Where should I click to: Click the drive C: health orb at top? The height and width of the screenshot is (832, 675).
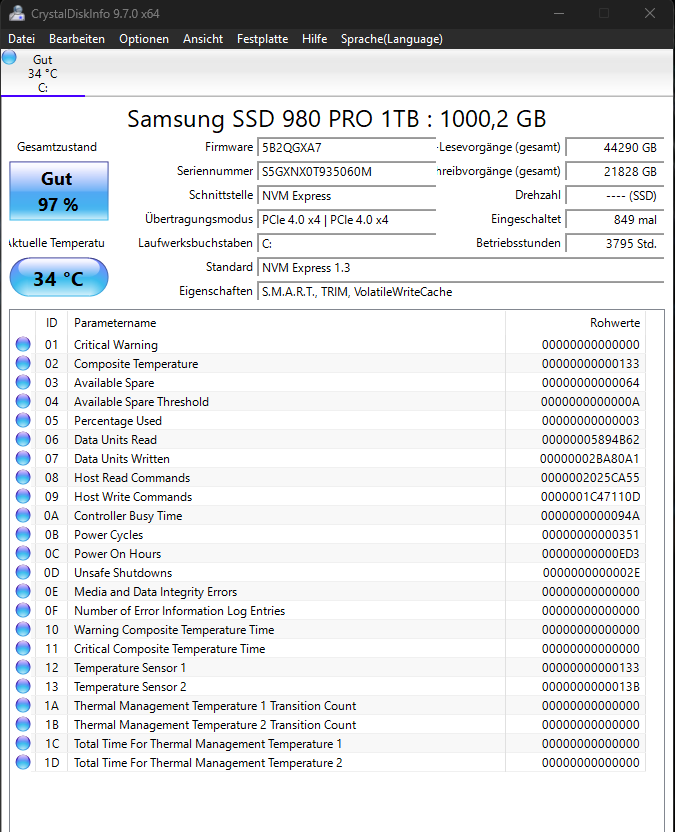10,57
